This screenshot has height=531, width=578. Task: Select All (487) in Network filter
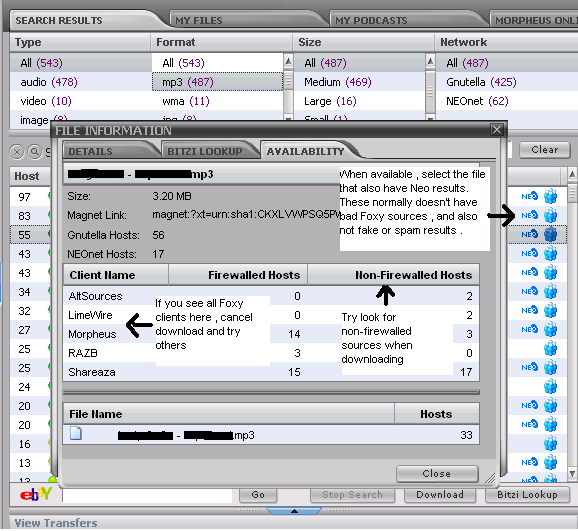[507, 63]
